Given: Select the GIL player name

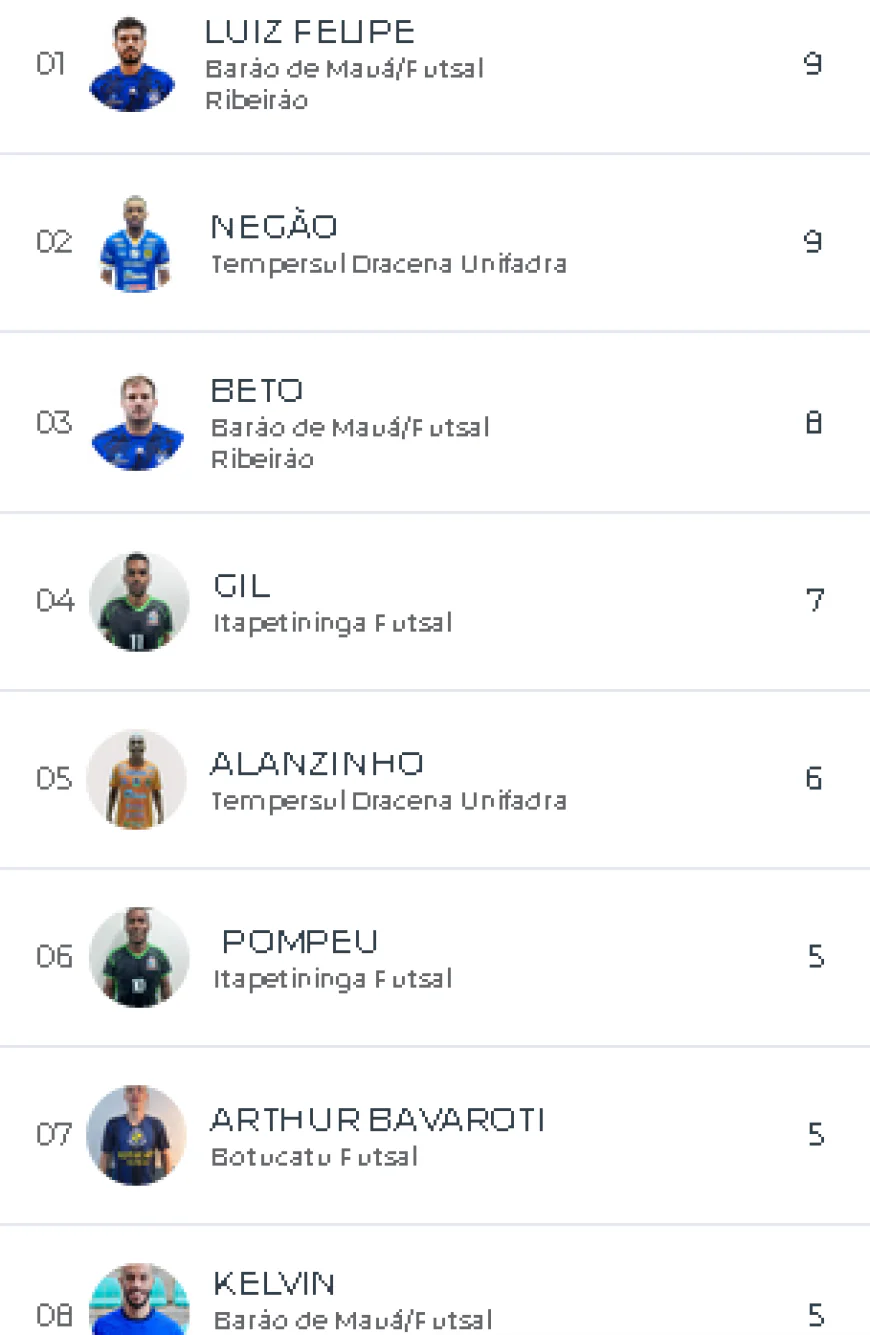Looking at the screenshot, I should 242,585.
